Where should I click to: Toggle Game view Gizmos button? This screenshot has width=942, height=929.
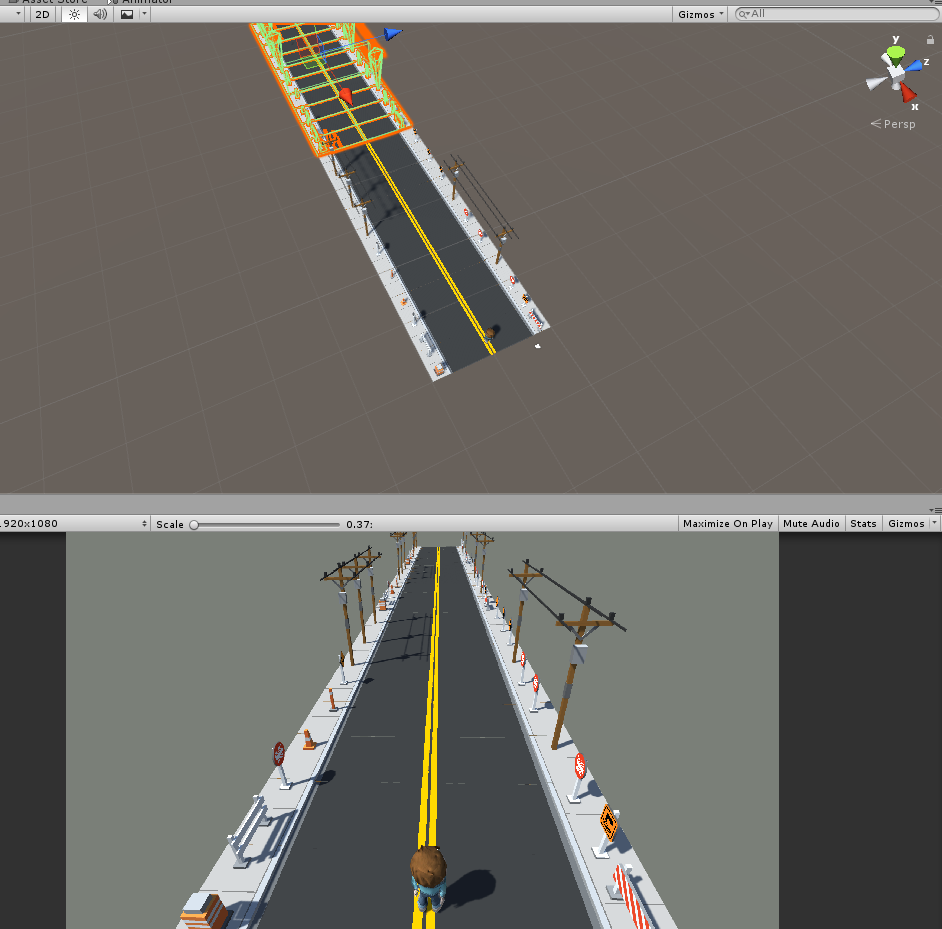coord(906,523)
